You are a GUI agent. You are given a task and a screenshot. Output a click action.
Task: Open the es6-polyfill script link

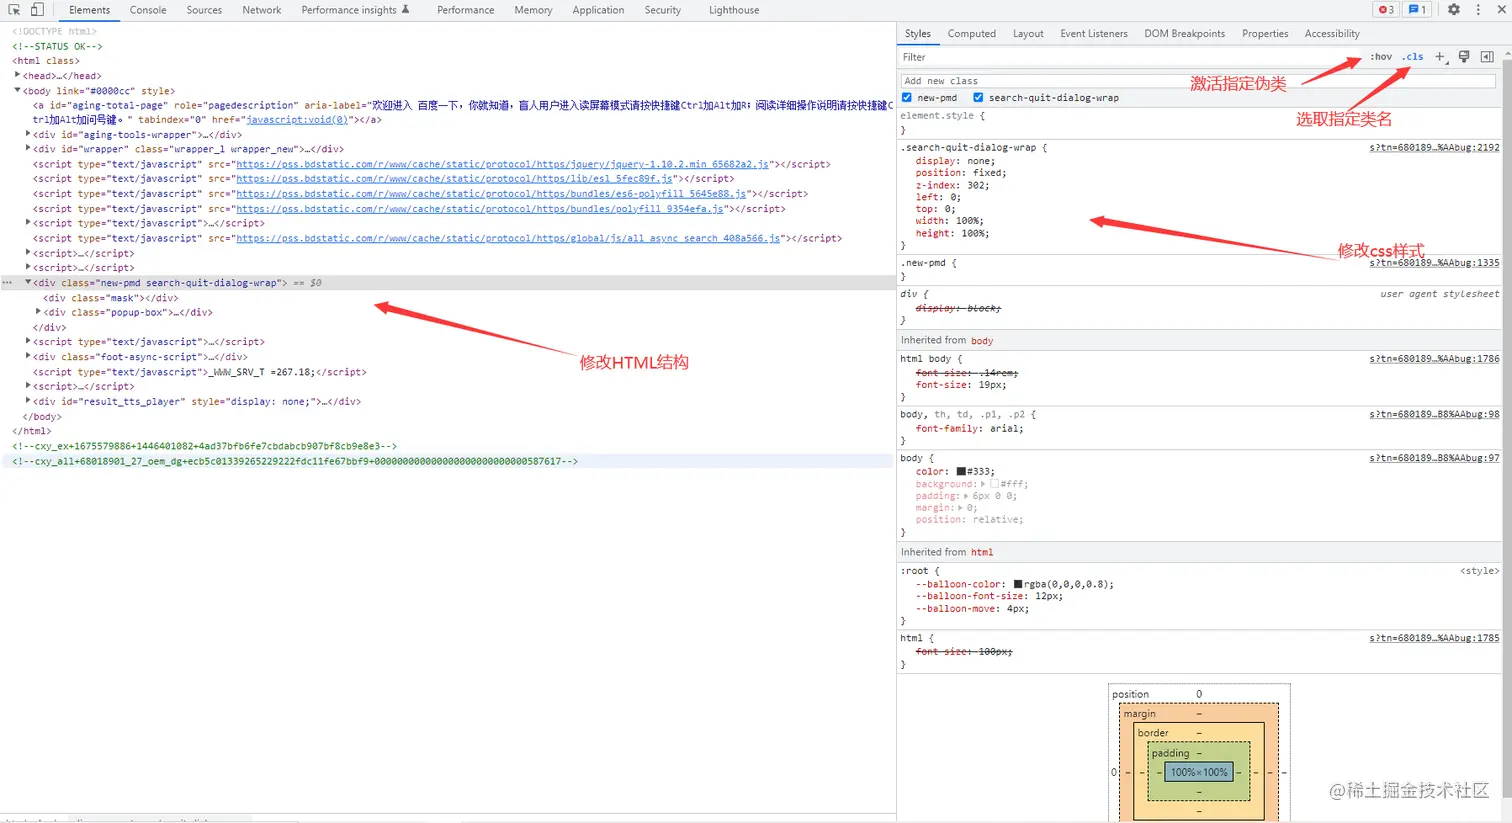click(491, 194)
